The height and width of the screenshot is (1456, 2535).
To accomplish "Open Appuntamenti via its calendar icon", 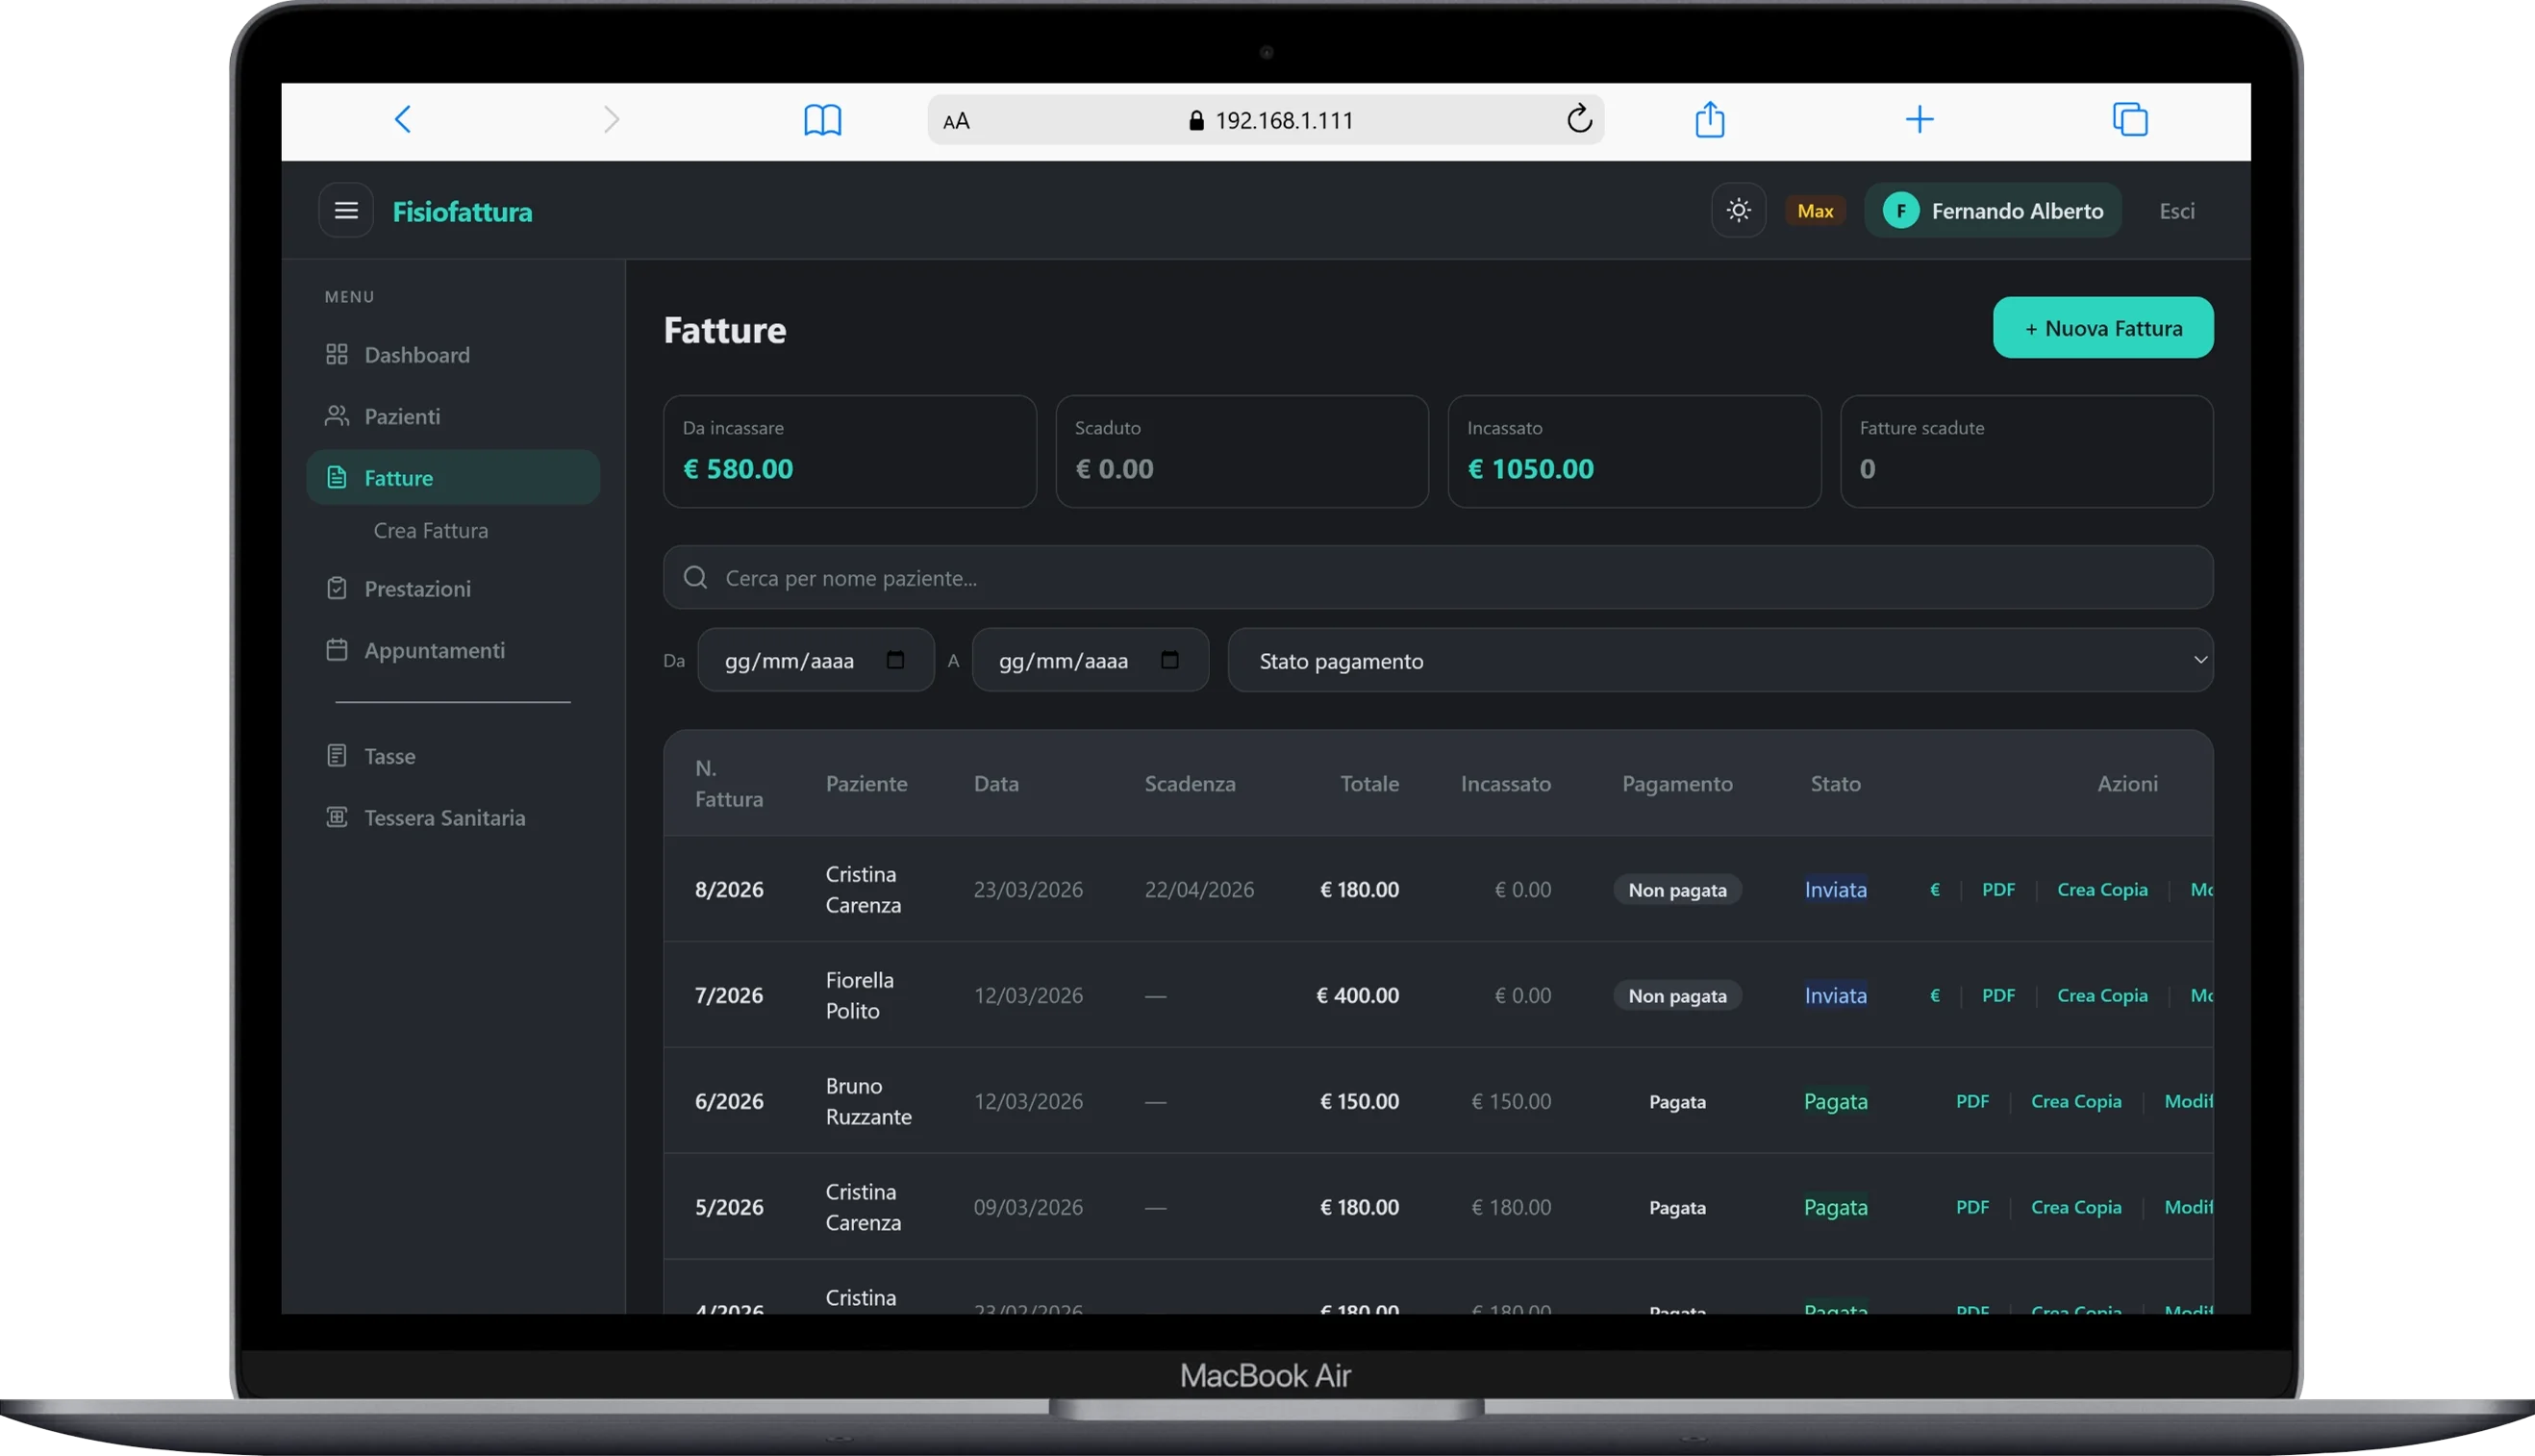I will point(337,649).
